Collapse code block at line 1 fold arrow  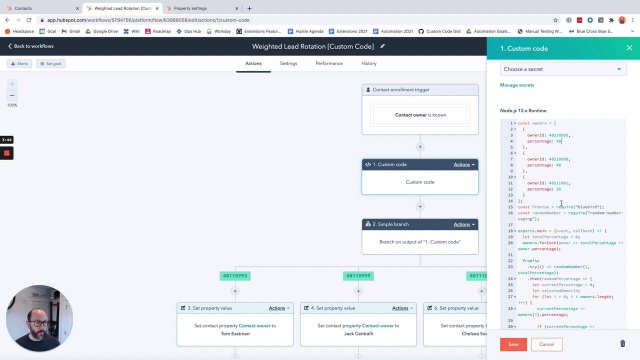515,123
